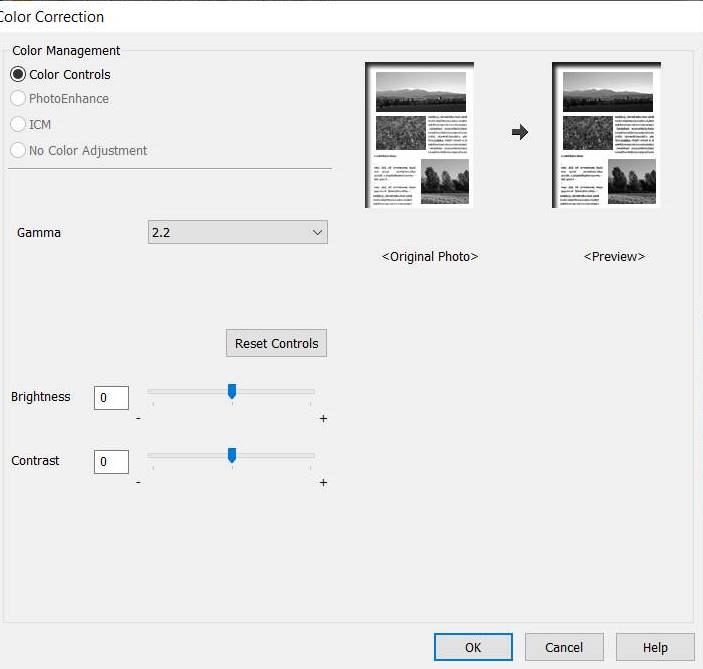
Task: Click the minus sign under Contrast slider
Action: tap(138, 483)
